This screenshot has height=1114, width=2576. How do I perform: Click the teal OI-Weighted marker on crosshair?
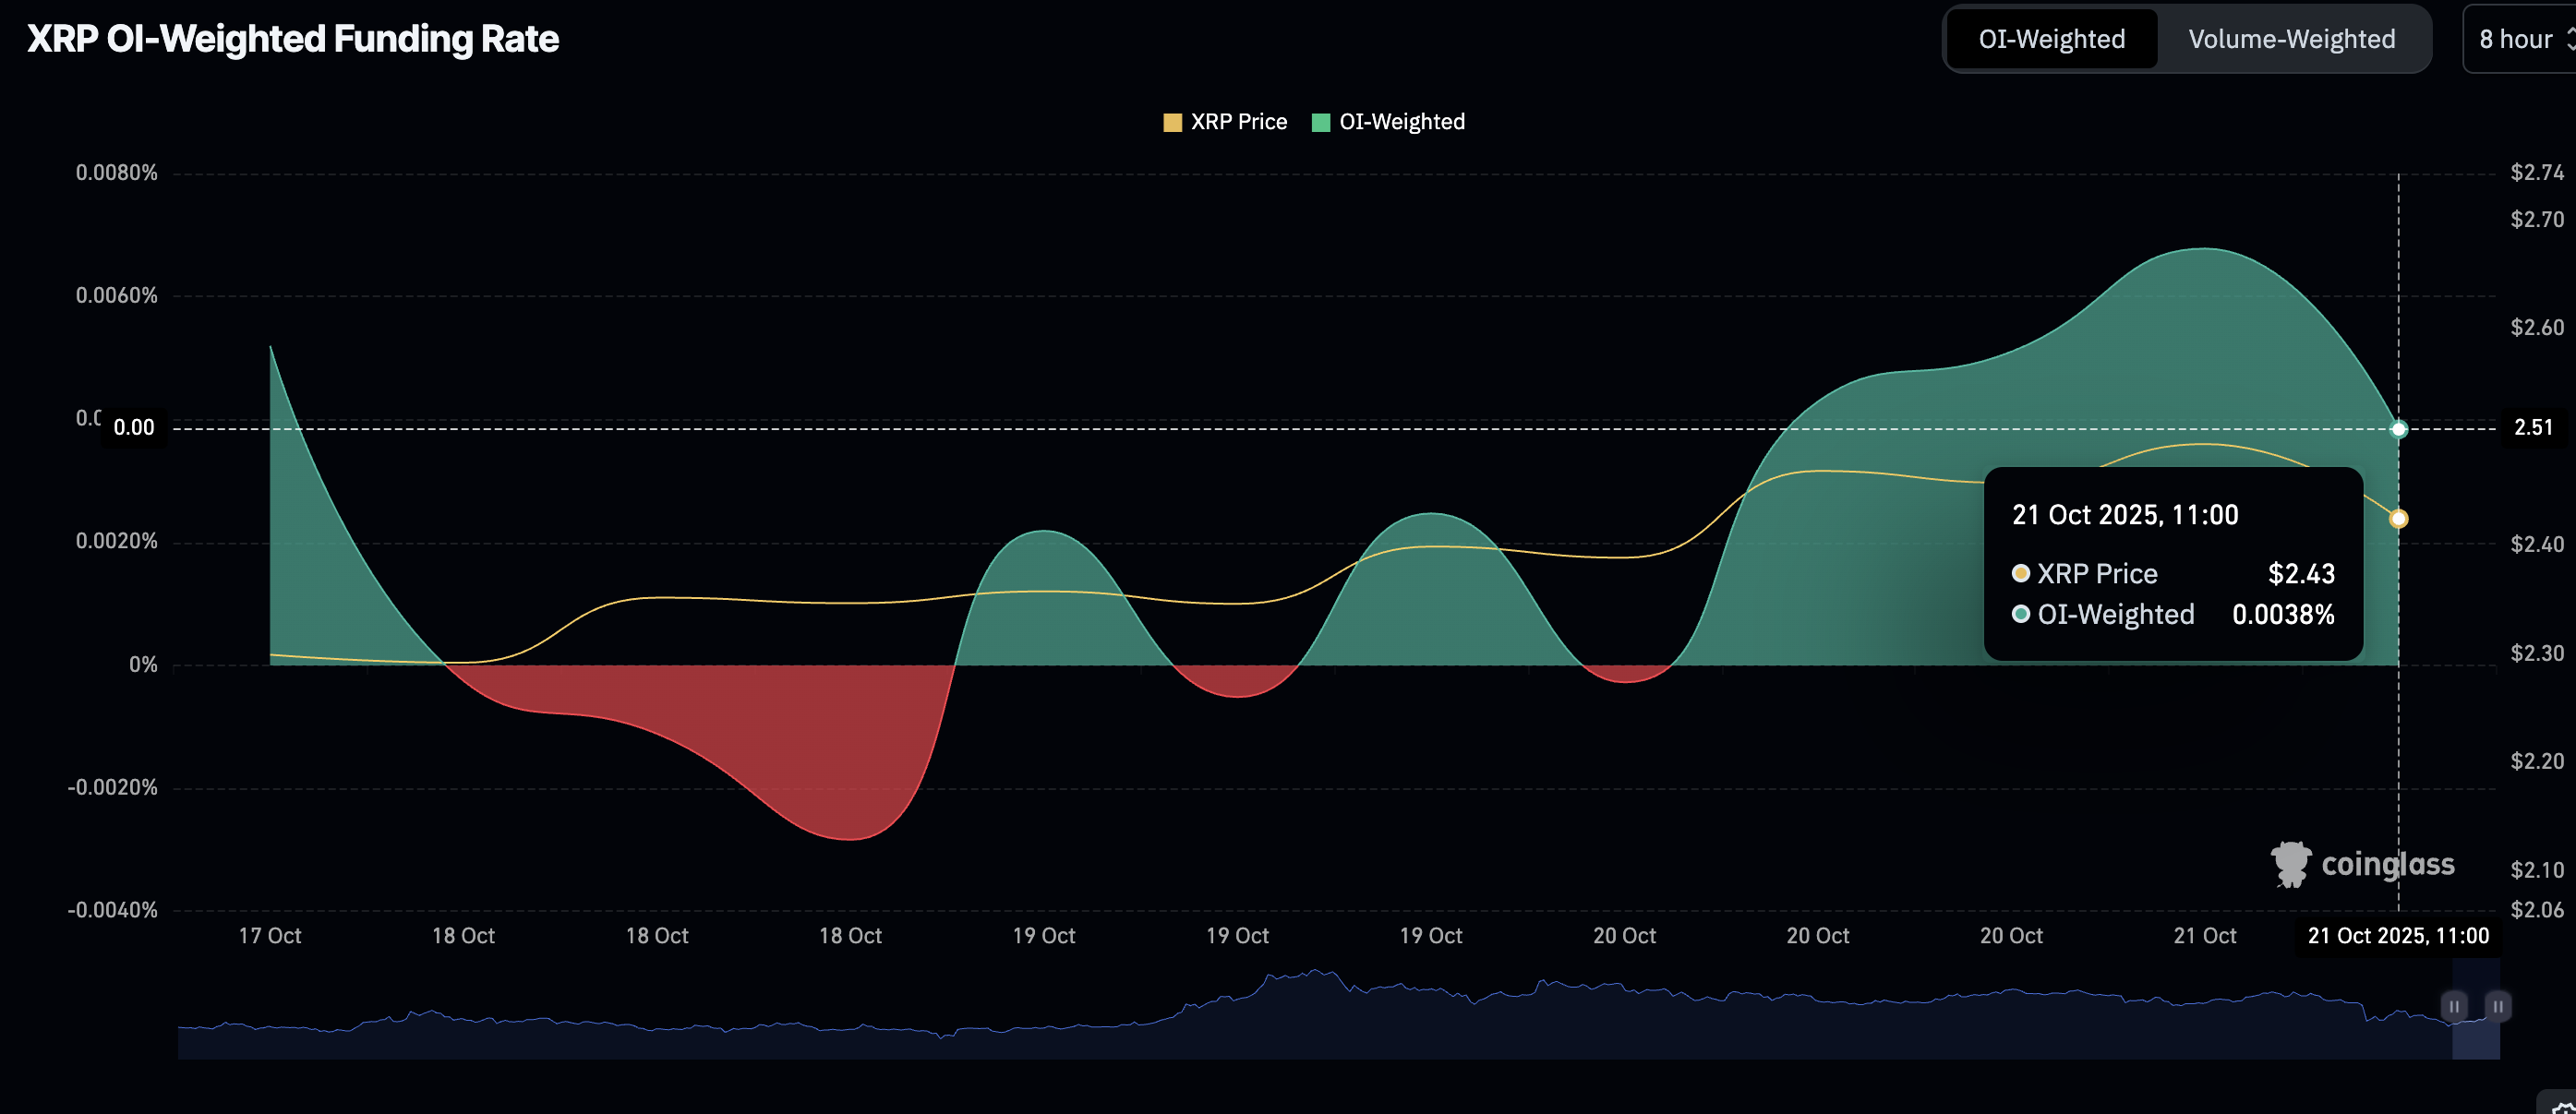click(x=2398, y=429)
